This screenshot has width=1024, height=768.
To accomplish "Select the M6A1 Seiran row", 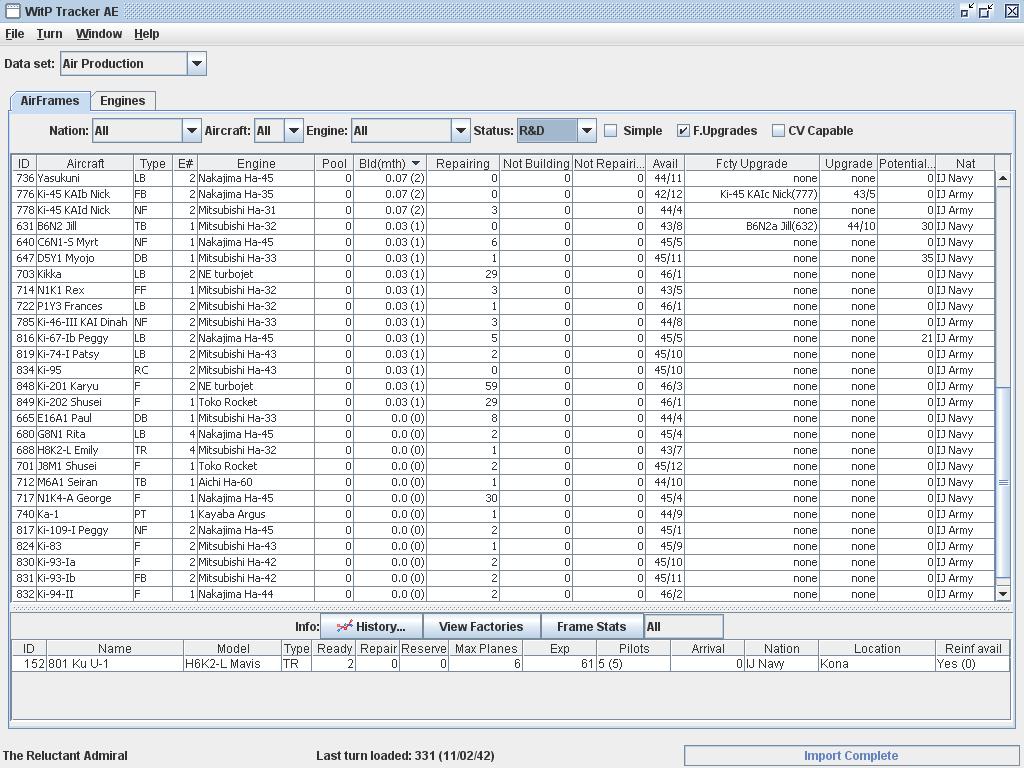I will click(x=503, y=482).
